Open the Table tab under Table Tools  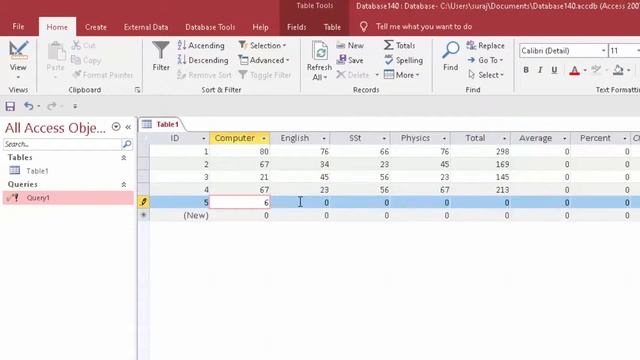(332, 27)
